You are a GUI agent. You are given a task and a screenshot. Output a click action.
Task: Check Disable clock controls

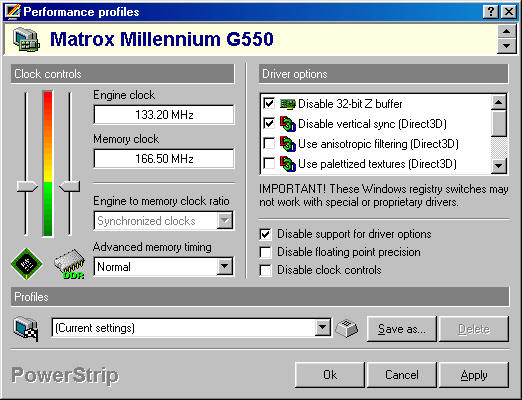[265, 270]
